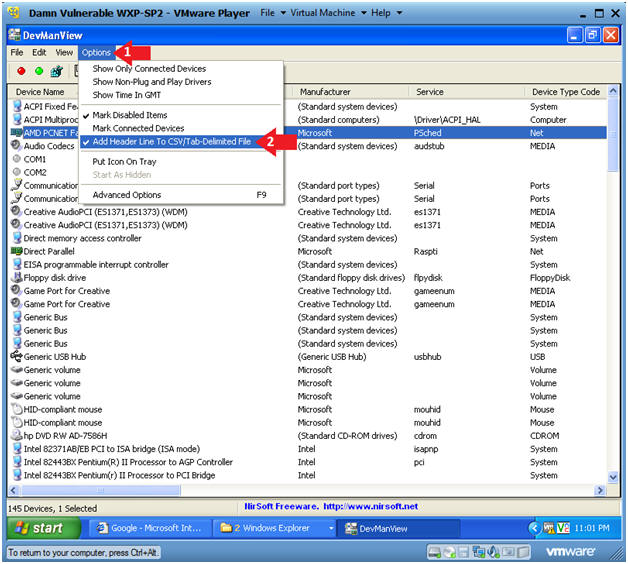Sort by Device Type Code column header

[x=566, y=92]
